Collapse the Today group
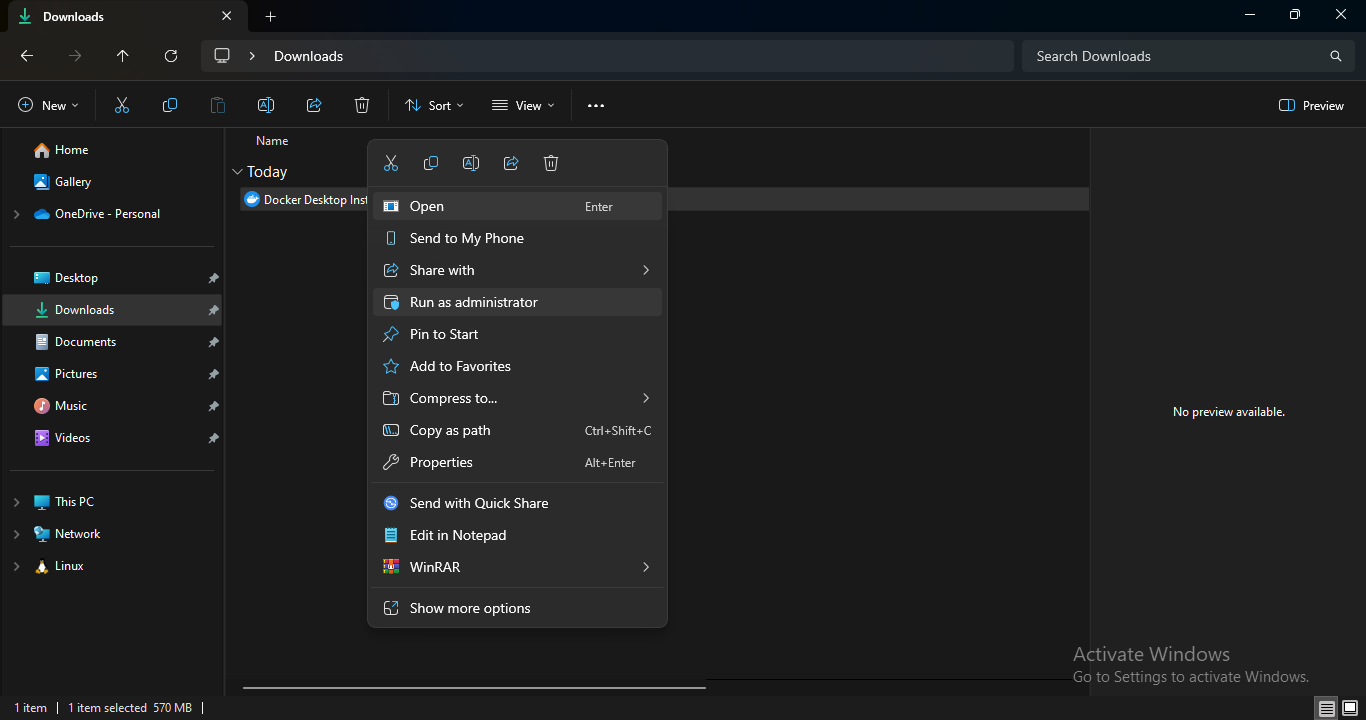Image resolution: width=1366 pixels, height=720 pixels. [237, 172]
